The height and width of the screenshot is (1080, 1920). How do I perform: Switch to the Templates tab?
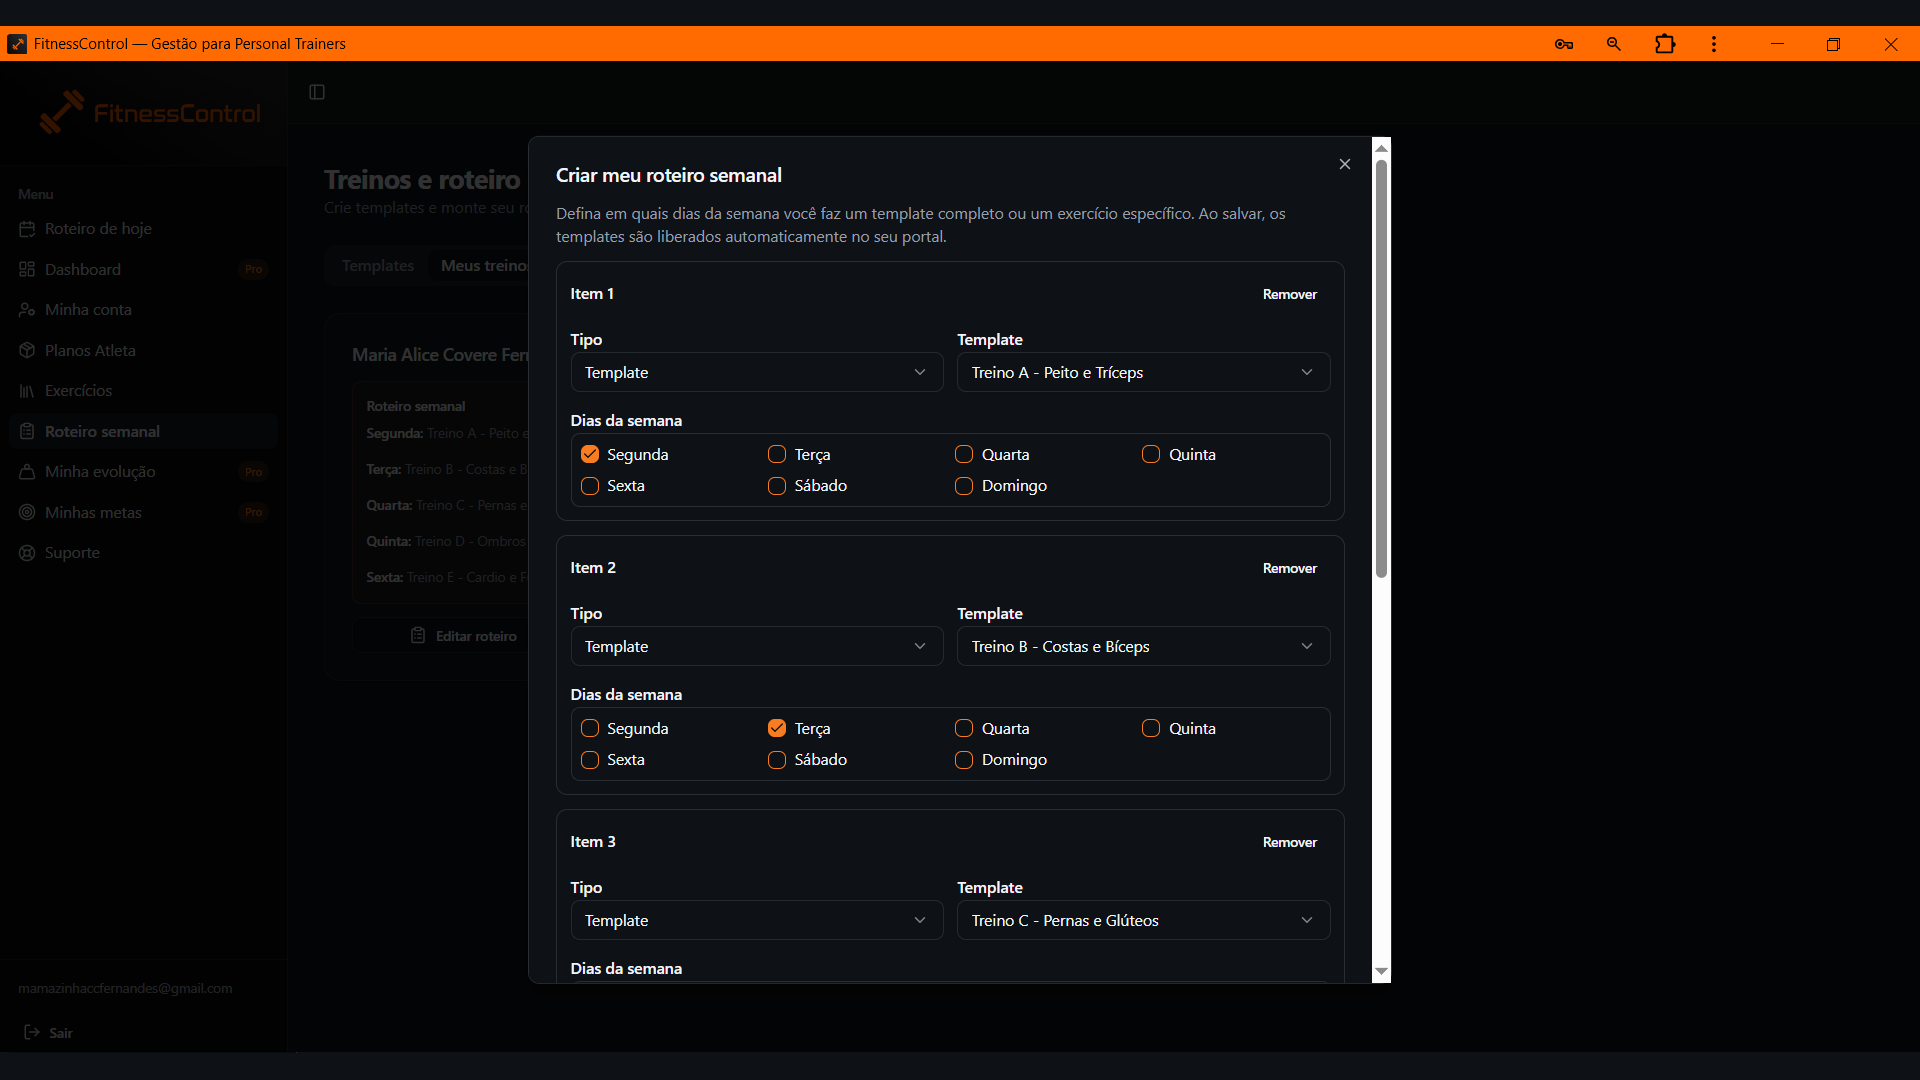coord(378,266)
